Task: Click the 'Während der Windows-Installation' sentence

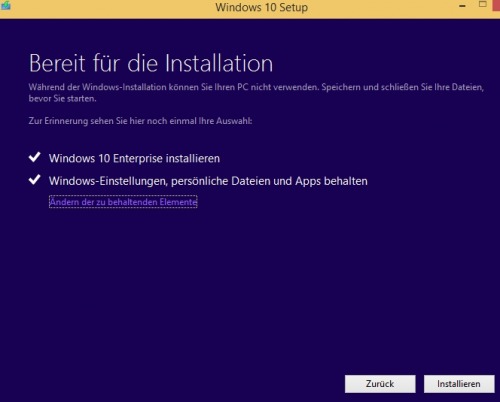Action: coord(174,87)
